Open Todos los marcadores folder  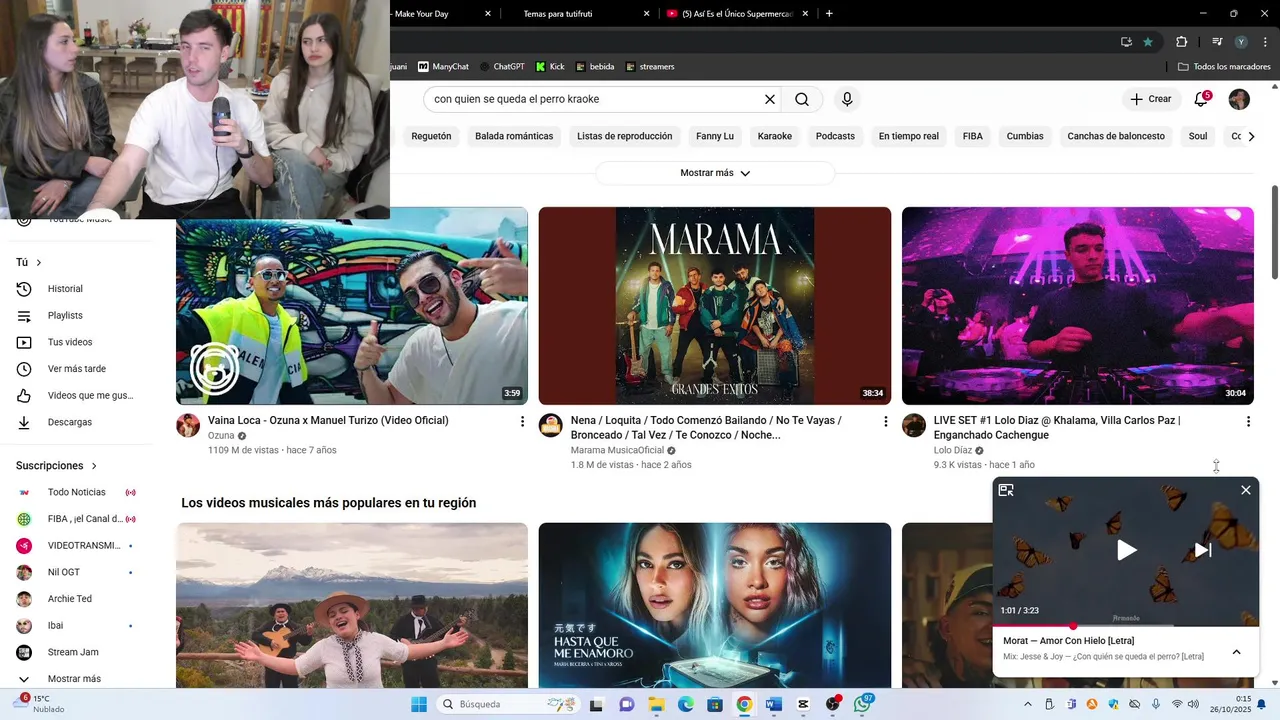1224,67
